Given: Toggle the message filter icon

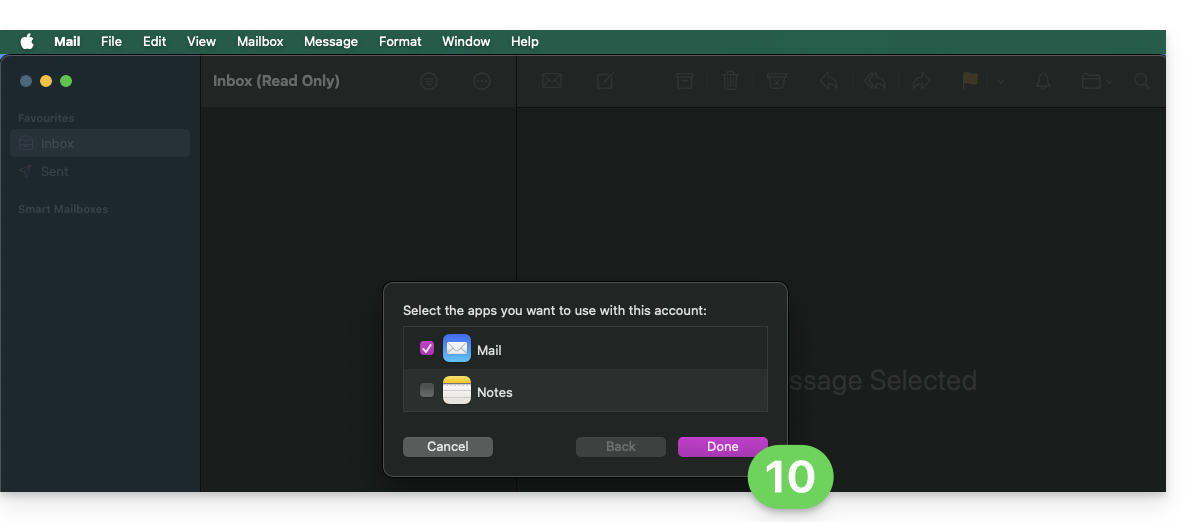Looking at the screenshot, I should [x=429, y=81].
